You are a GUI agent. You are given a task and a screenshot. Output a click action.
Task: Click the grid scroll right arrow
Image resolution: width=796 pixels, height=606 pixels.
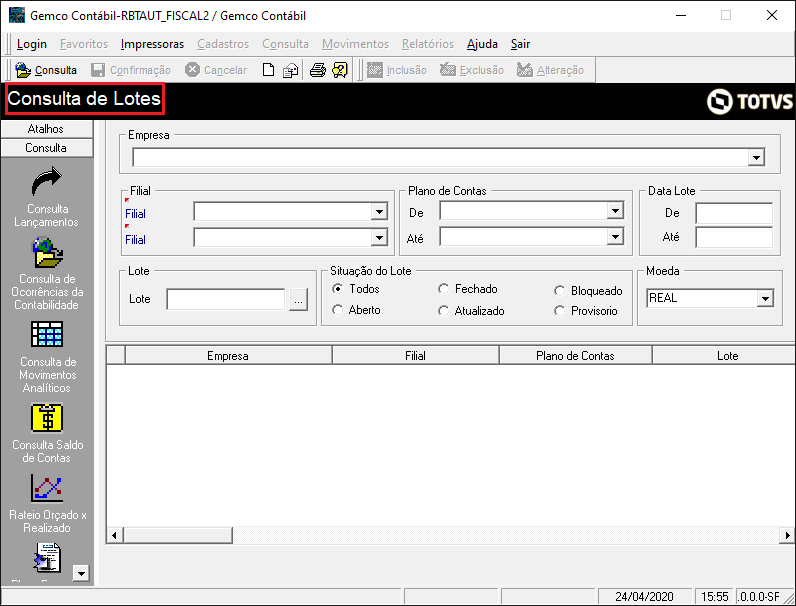[787, 535]
